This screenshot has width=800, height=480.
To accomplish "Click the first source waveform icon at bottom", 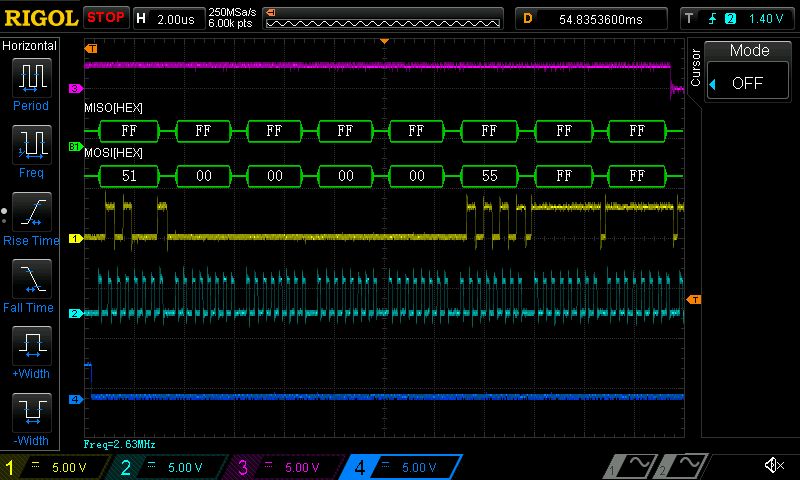I will [629, 466].
